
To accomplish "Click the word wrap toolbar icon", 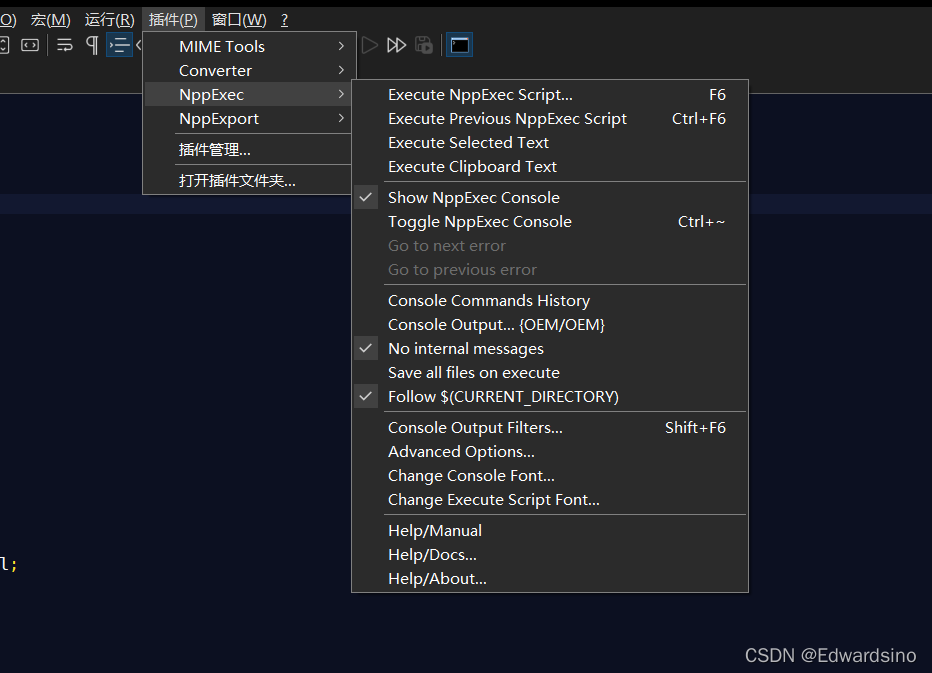I will tap(64, 45).
